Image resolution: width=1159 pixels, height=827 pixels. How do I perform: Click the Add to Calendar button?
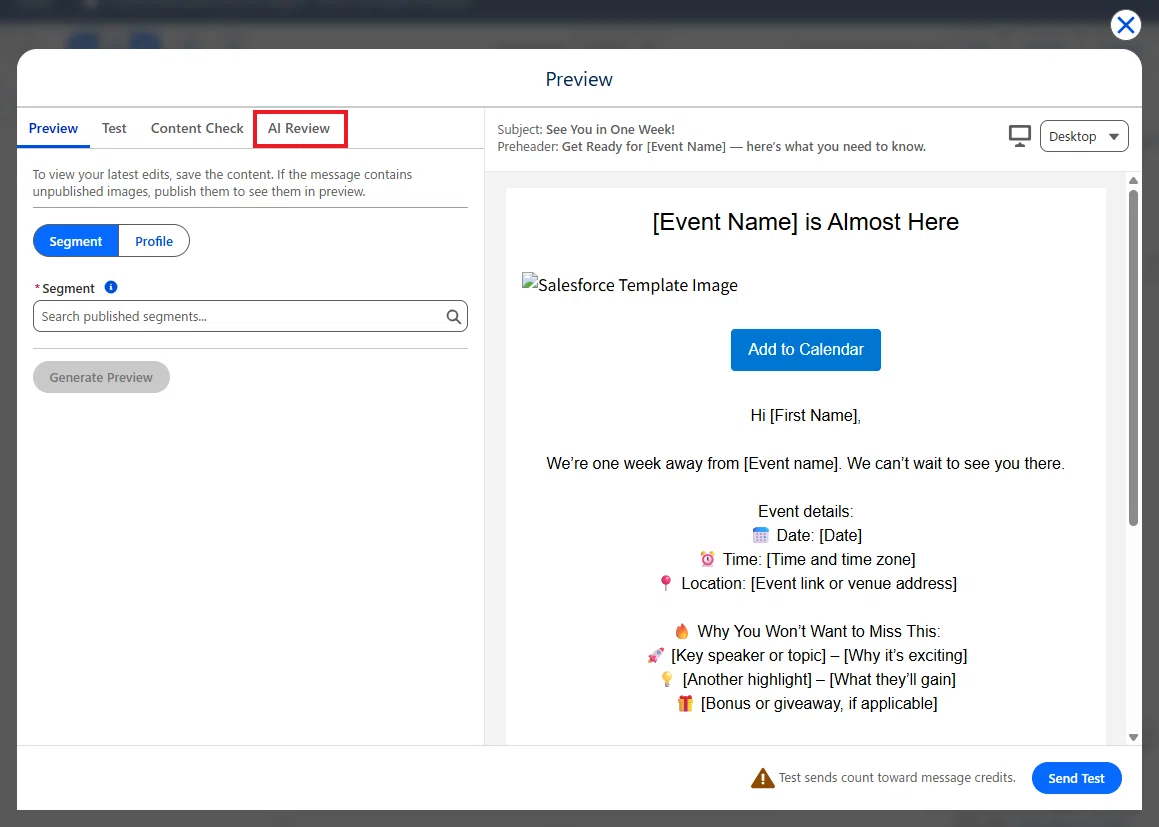click(x=806, y=350)
